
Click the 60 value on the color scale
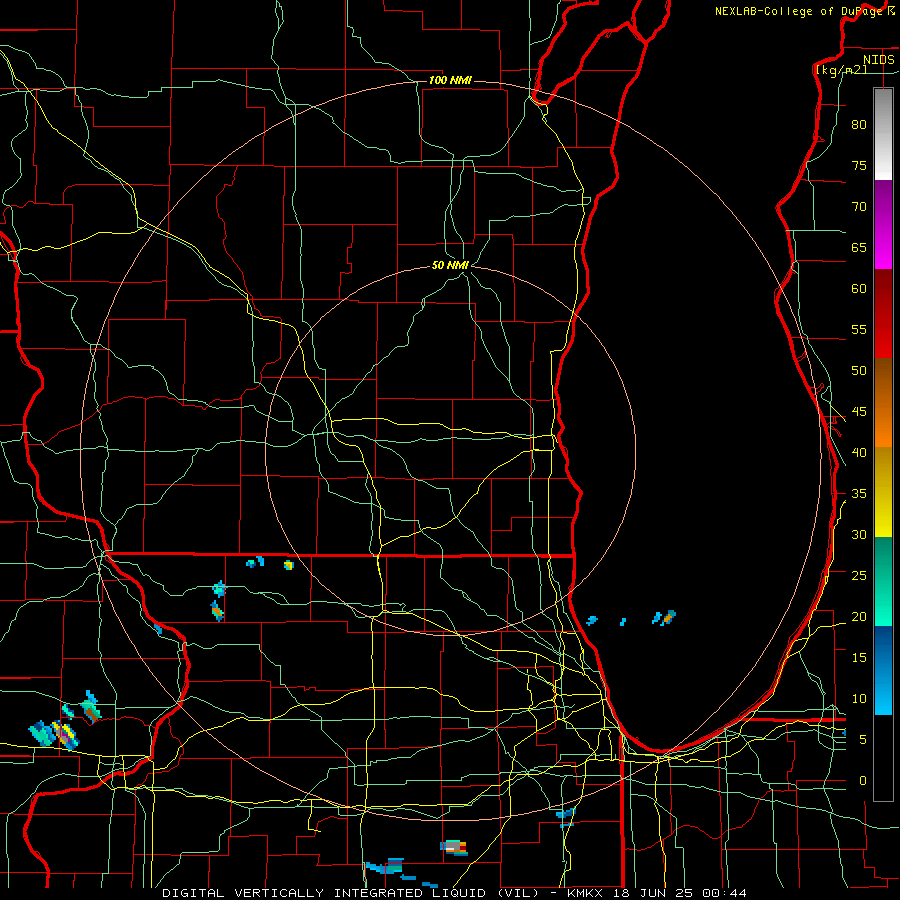tap(859, 289)
